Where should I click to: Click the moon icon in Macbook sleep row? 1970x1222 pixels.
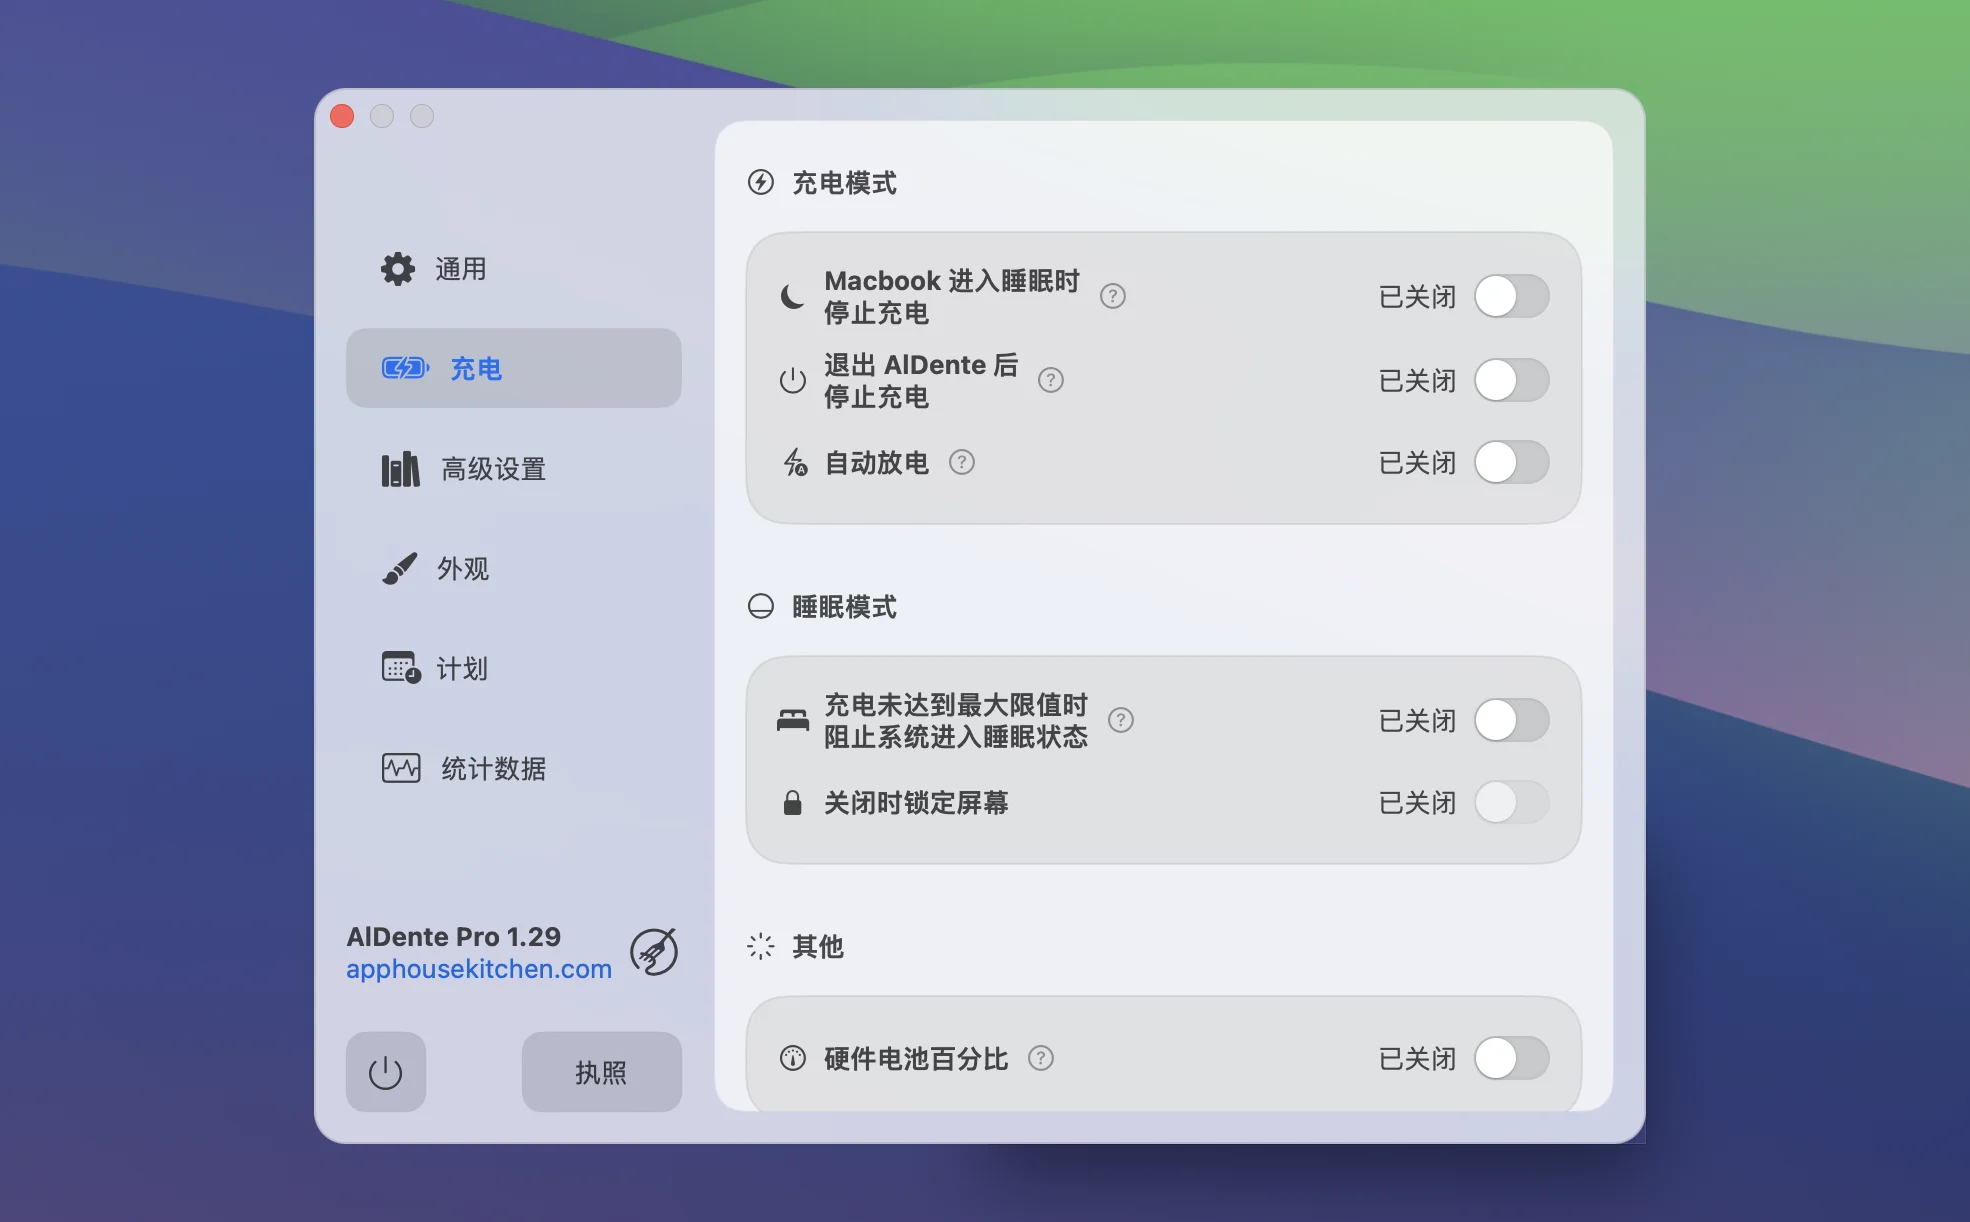point(792,296)
